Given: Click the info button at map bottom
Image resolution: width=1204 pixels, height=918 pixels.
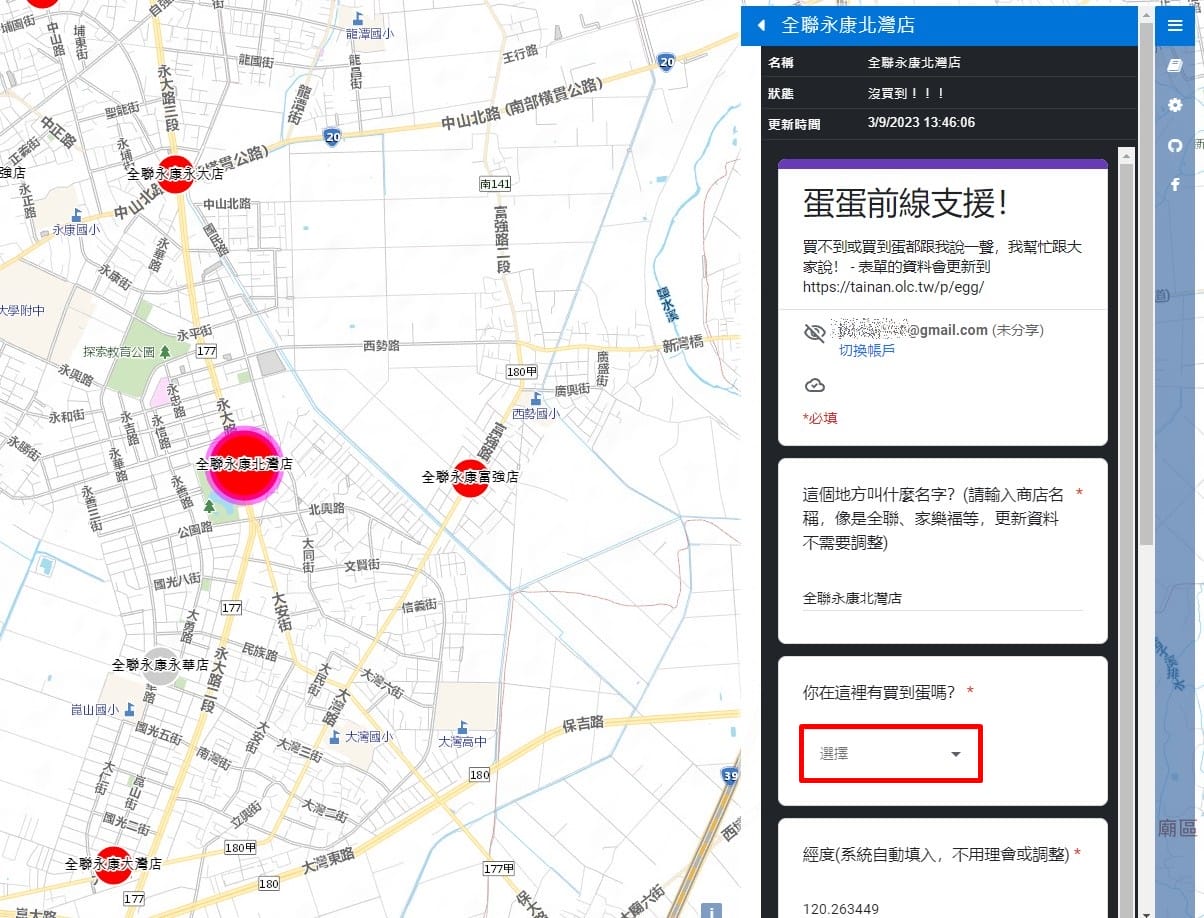Looking at the screenshot, I should 711,911.
